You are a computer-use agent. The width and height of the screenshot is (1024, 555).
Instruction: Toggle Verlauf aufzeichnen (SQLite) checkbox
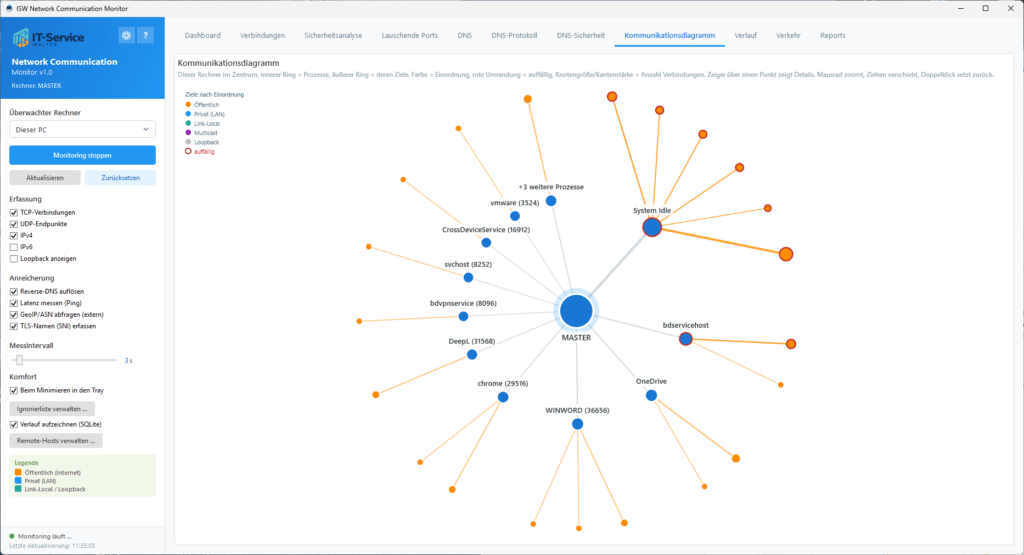[14, 424]
